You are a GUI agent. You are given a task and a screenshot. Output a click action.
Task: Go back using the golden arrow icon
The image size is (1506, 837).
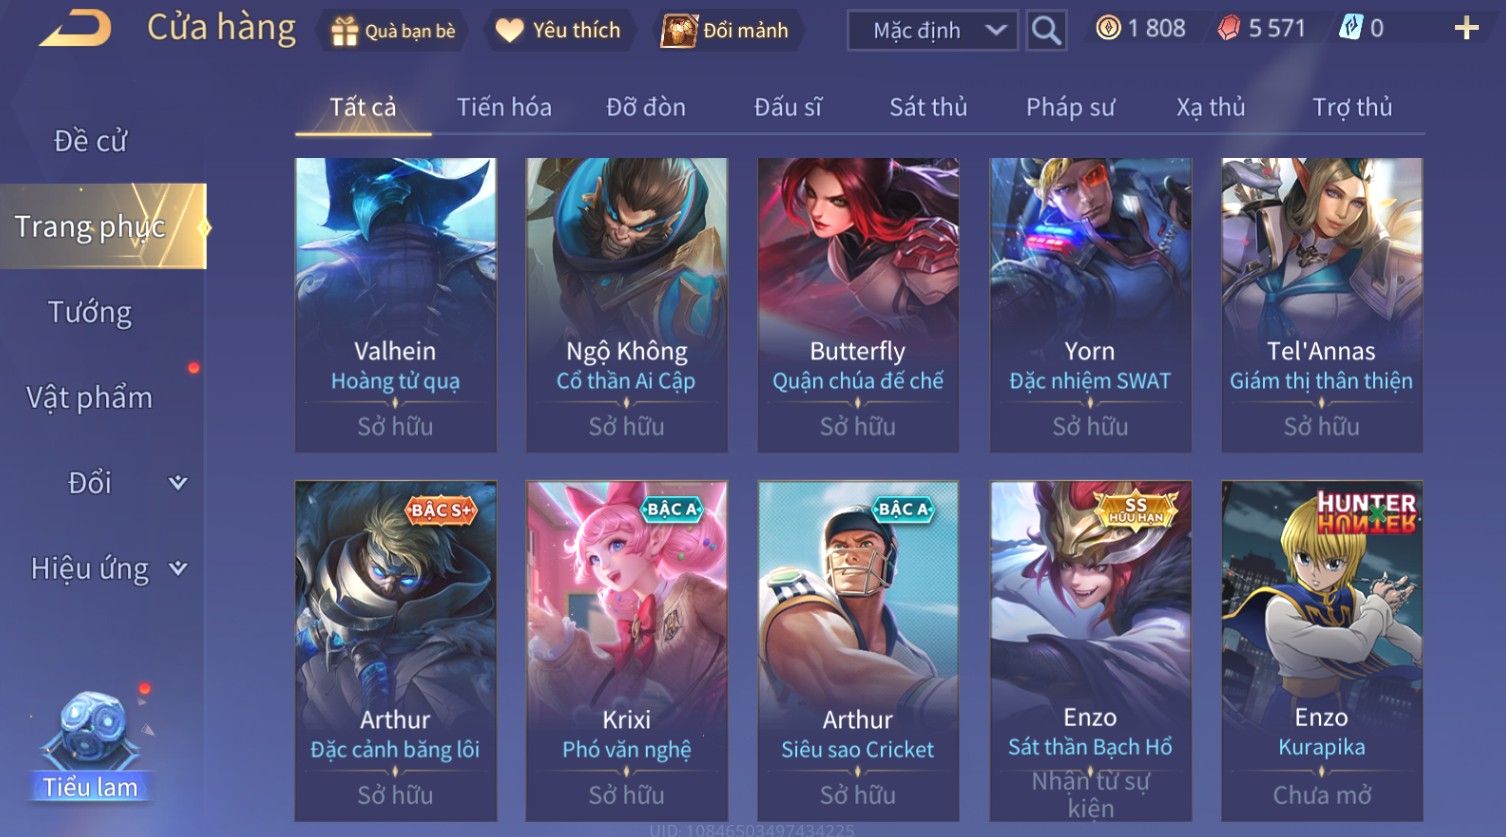click(75, 29)
